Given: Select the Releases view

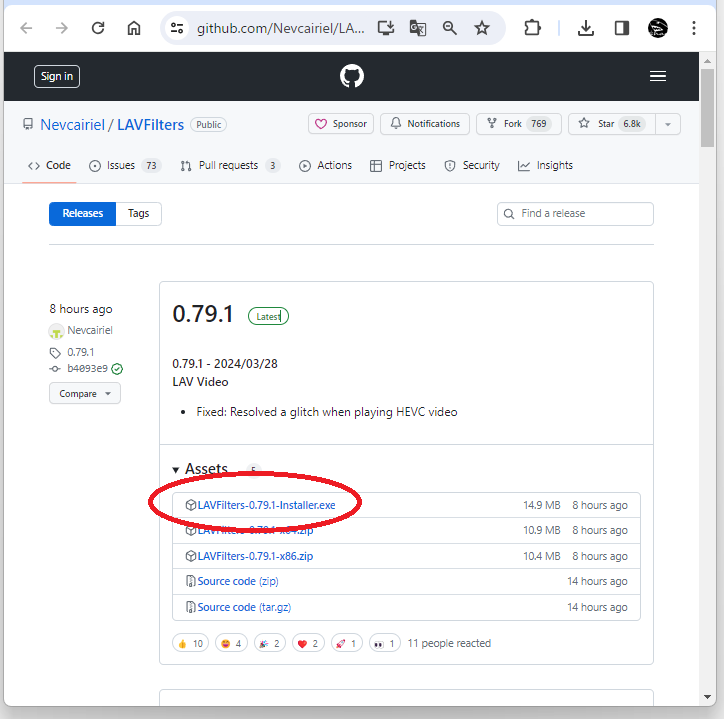Looking at the screenshot, I should [83, 213].
